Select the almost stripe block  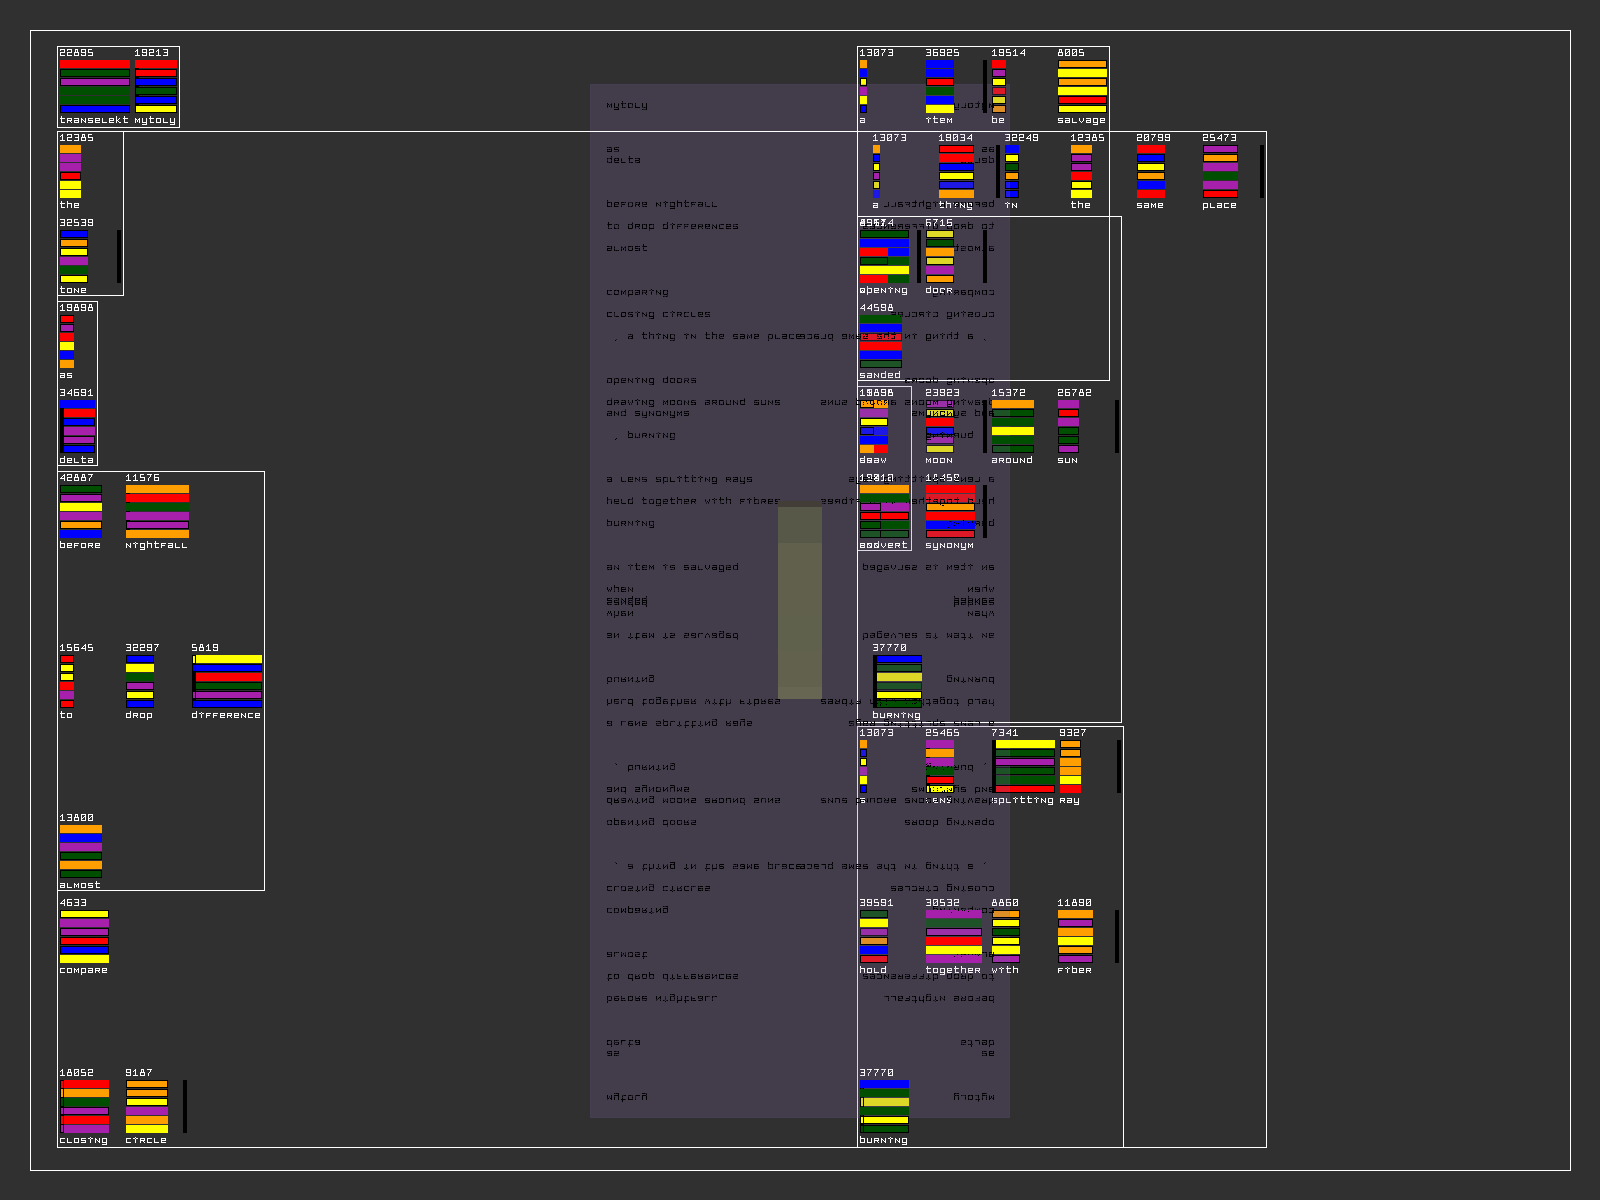tap(80, 851)
